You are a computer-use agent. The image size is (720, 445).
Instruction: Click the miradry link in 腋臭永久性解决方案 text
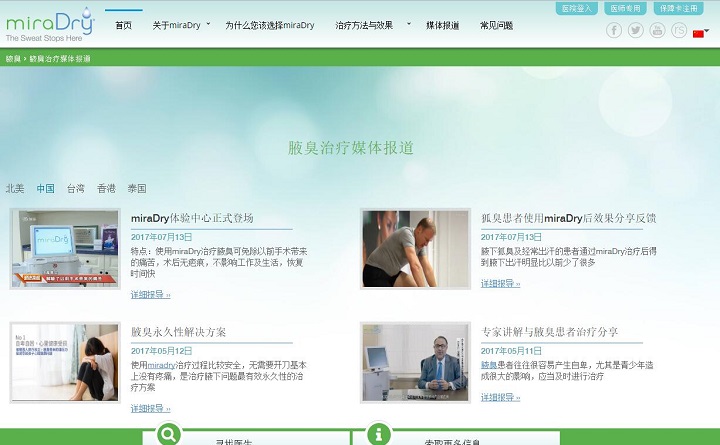(x=162, y=366)
